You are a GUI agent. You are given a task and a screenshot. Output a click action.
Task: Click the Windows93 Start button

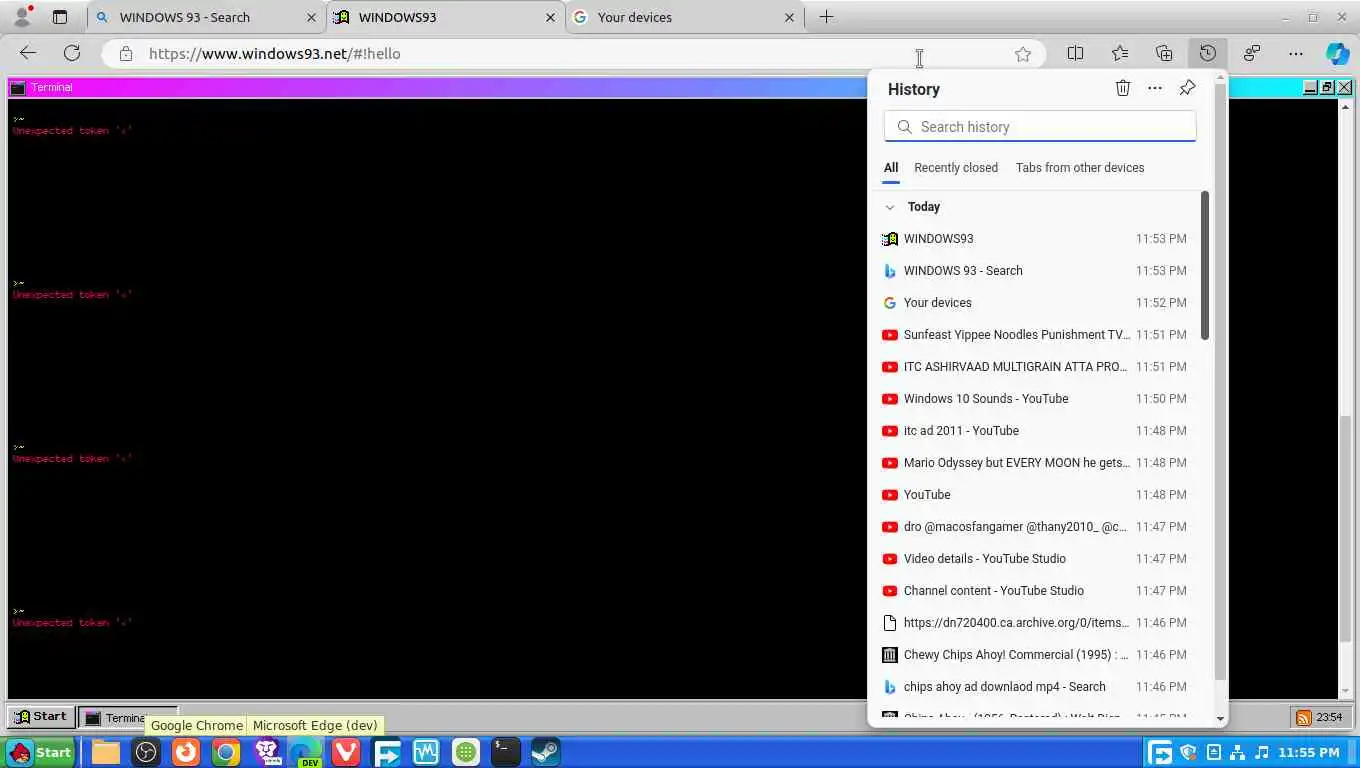coord(40,717)
